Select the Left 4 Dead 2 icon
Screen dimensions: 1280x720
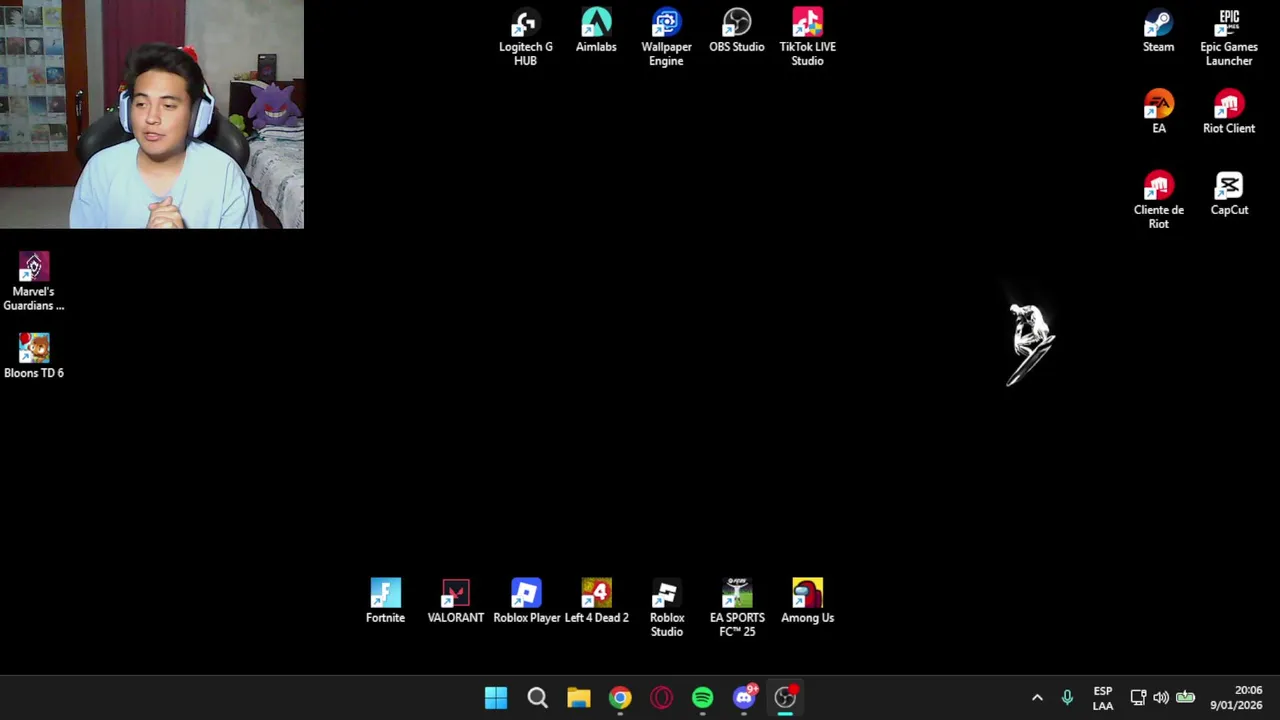coord(597,601)
